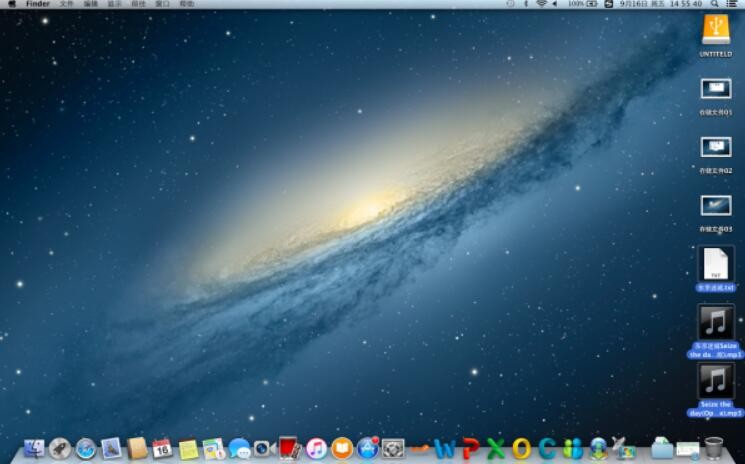Open the 文件 menu
The height and width of the screenshot is (464, 745).
point(66,4)
